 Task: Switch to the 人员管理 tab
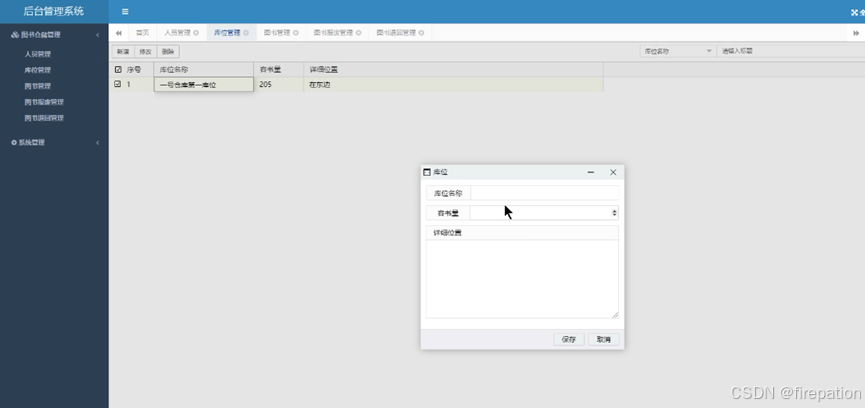click(x=178, y=33)
